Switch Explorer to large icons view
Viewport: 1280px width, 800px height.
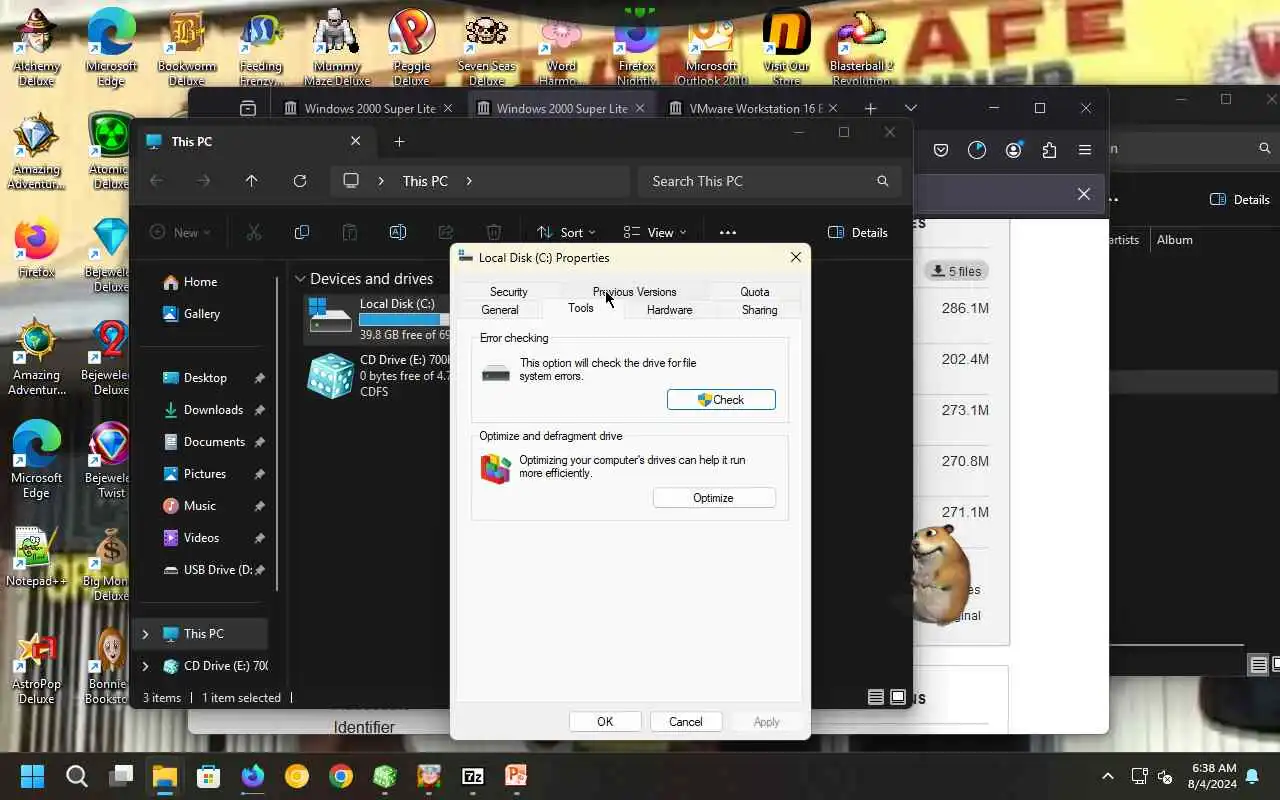(898, 697)
